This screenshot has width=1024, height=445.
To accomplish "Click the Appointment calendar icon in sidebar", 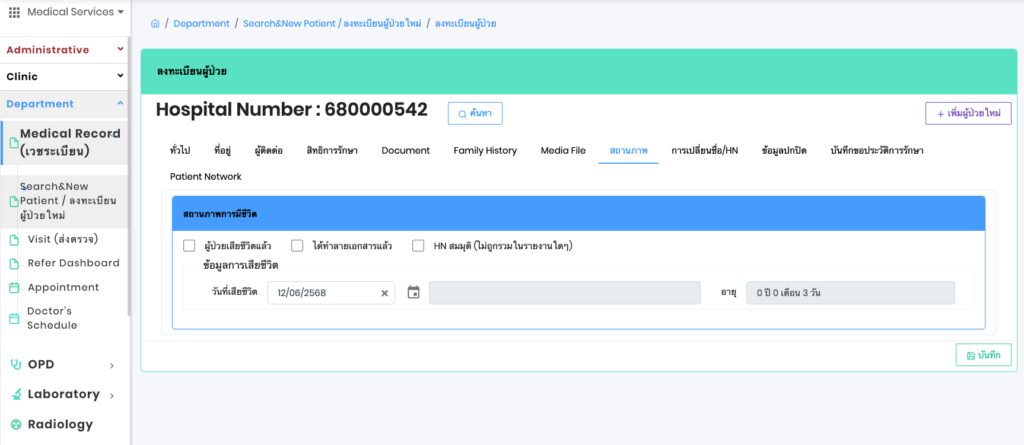I will pos(14,287).
